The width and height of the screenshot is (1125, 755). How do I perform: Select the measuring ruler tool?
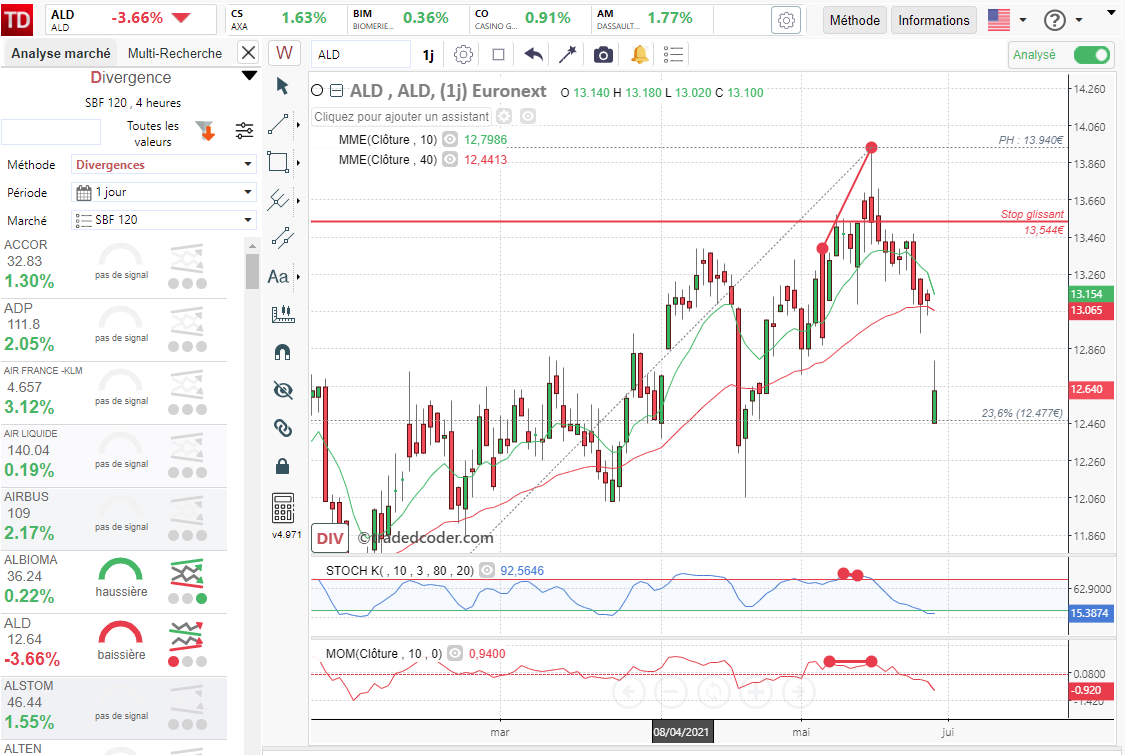point(283,314)
